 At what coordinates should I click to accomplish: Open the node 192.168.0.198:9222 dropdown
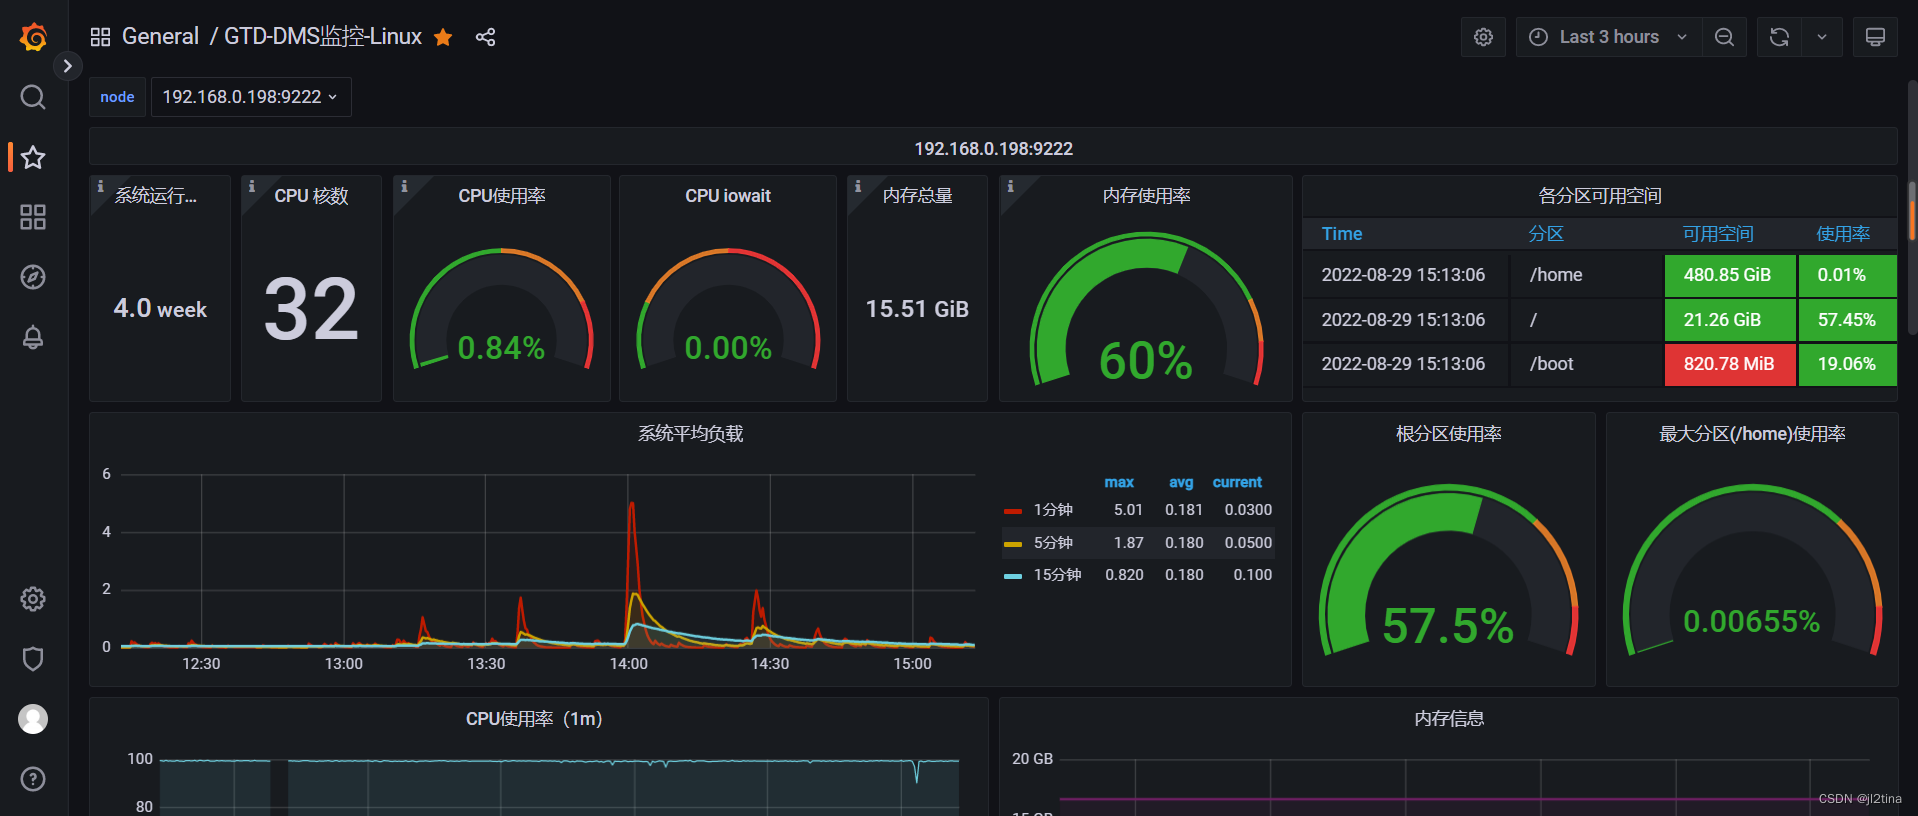click(x=251, y=97)
